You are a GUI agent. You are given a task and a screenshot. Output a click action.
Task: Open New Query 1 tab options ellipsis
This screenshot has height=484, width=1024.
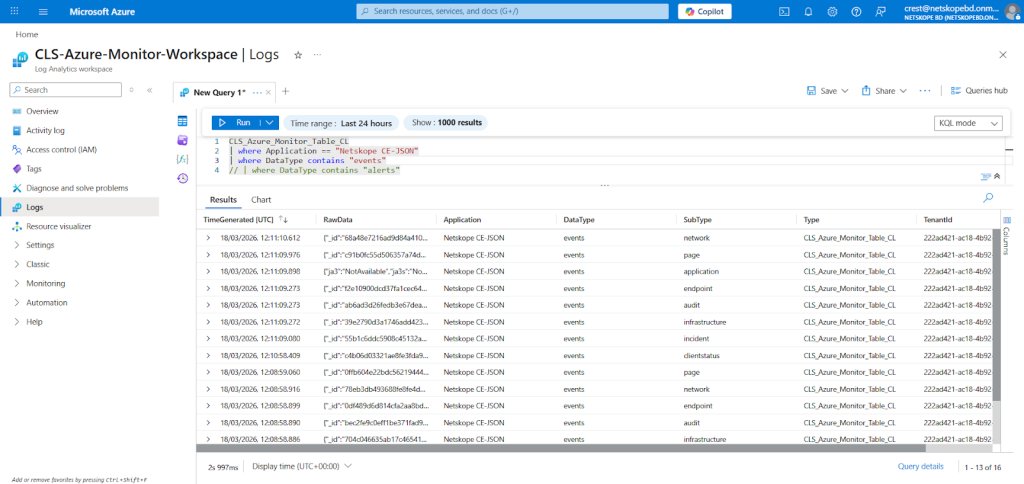click(257, 92)
